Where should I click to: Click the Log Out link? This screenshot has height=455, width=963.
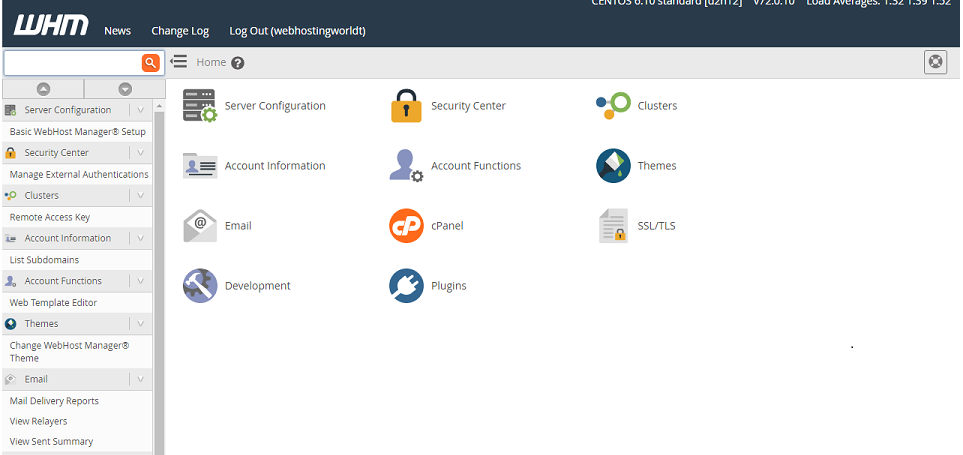297,31
